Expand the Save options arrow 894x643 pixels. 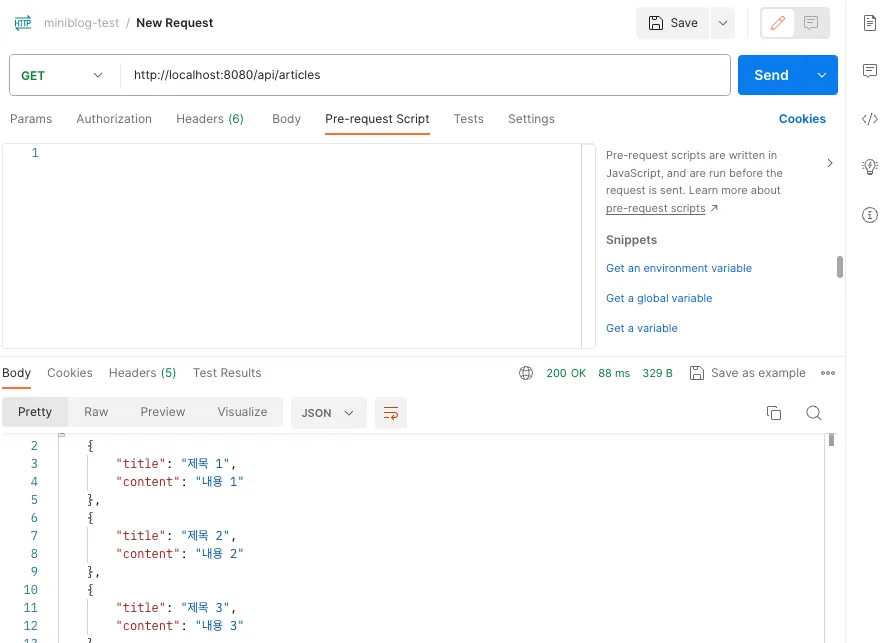point(723,23)
